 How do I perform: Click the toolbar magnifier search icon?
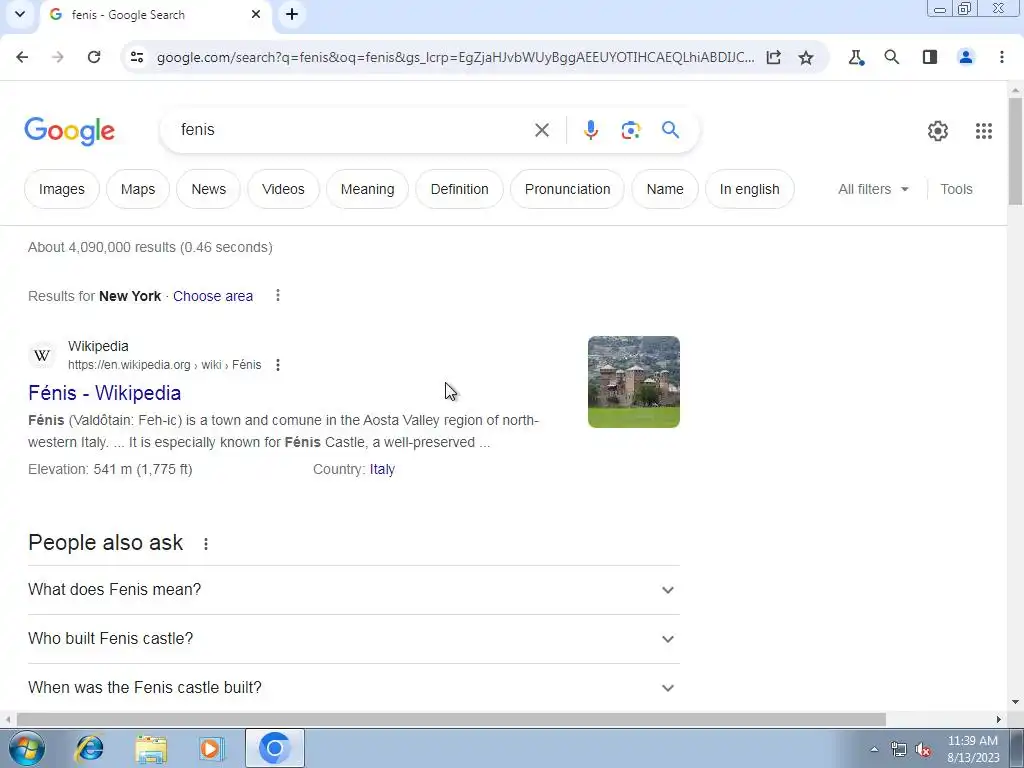click(x=891, y=57)
